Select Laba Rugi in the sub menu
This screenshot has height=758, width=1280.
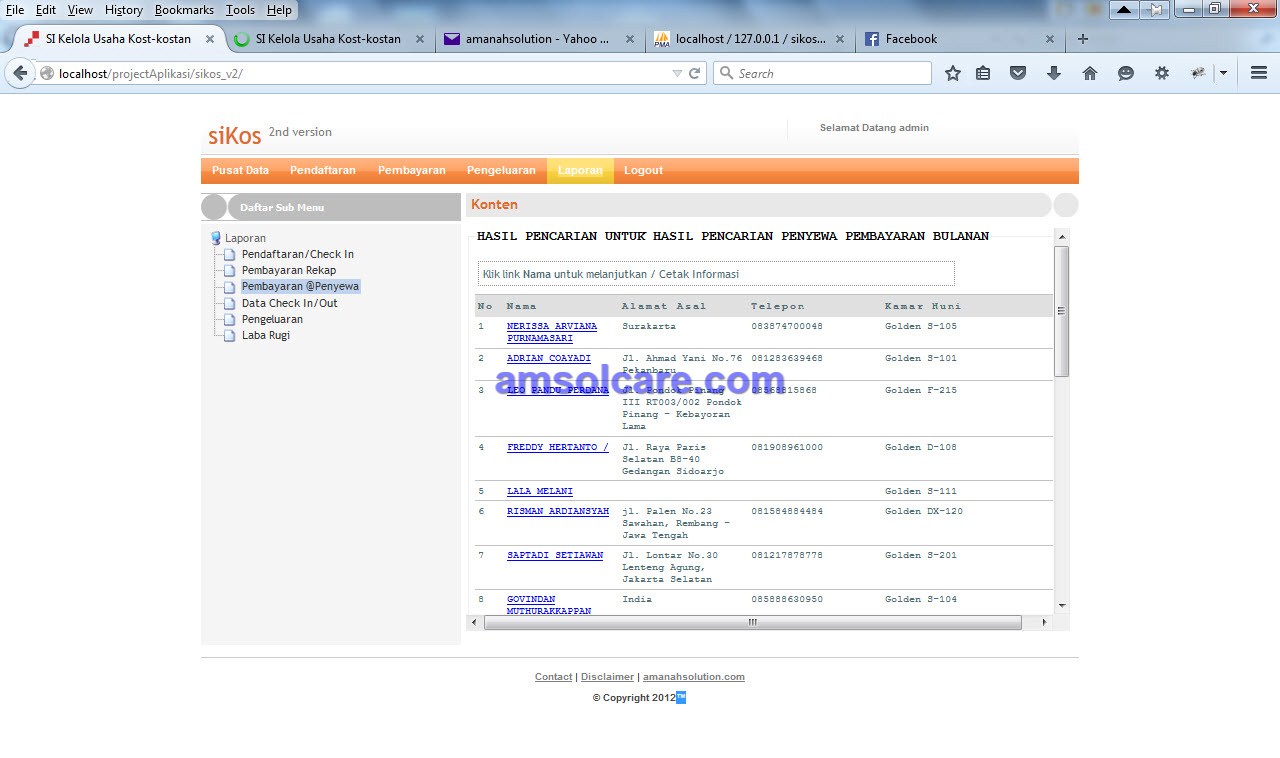[266, 335]
